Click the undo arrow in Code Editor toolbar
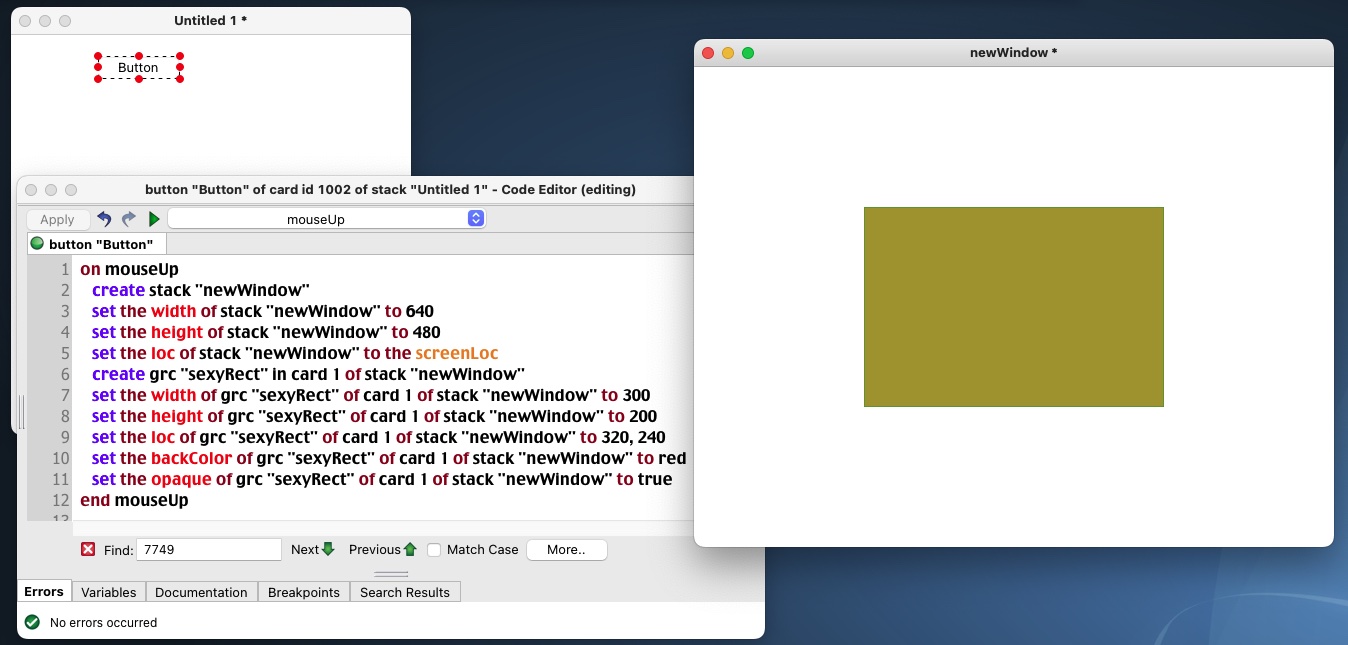This screenshot has width=1348, height=645. [x=104, y=219]
